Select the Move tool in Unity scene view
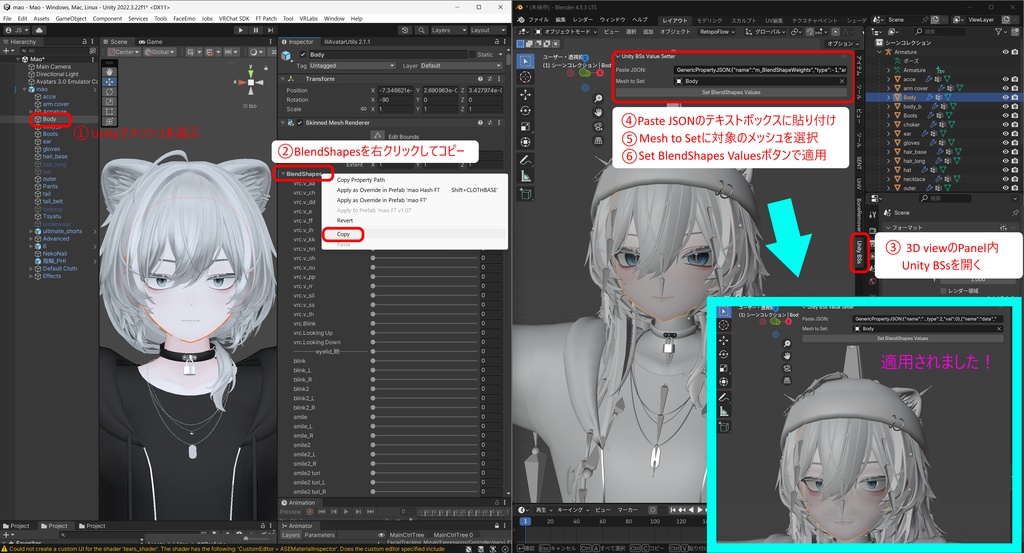Viewport: 1024px width, 553px height. [110, 82]
